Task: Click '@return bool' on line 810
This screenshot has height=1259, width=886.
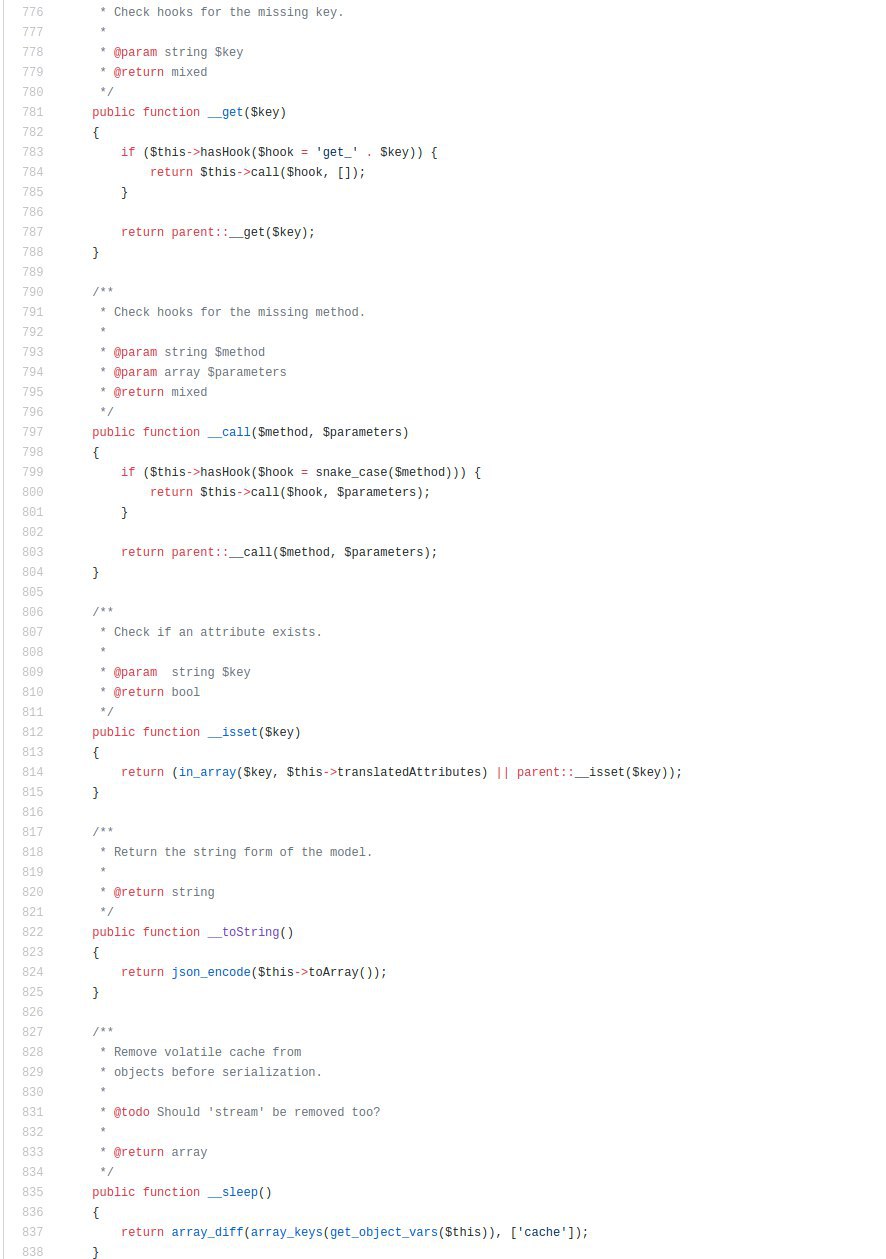Action: click(x=157, y=692)
